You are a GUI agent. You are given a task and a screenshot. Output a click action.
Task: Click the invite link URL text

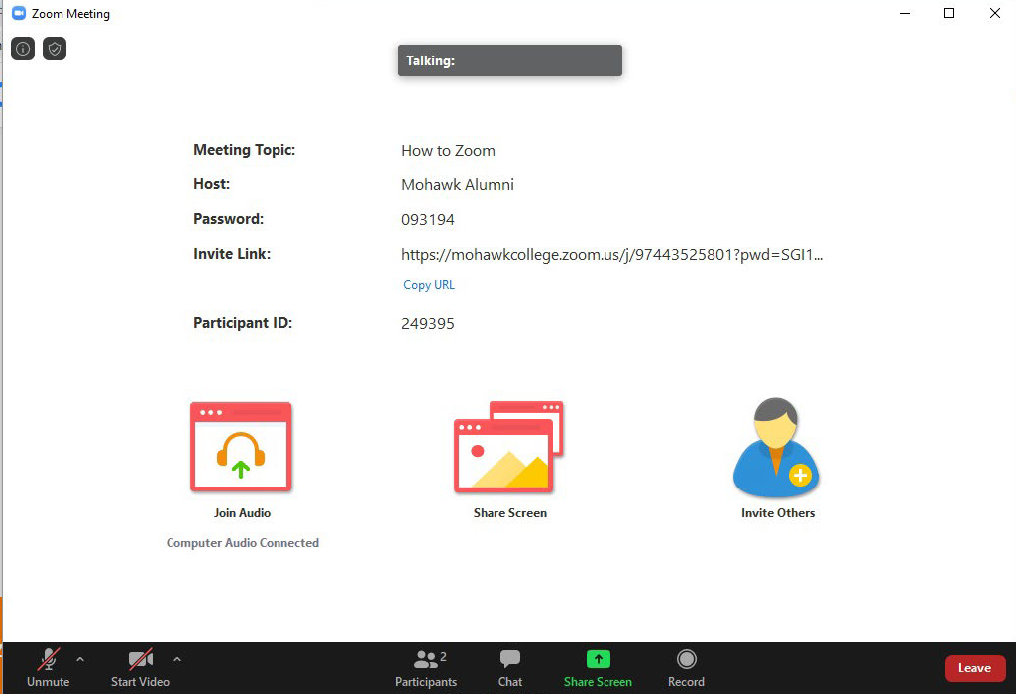coord(612,255)
